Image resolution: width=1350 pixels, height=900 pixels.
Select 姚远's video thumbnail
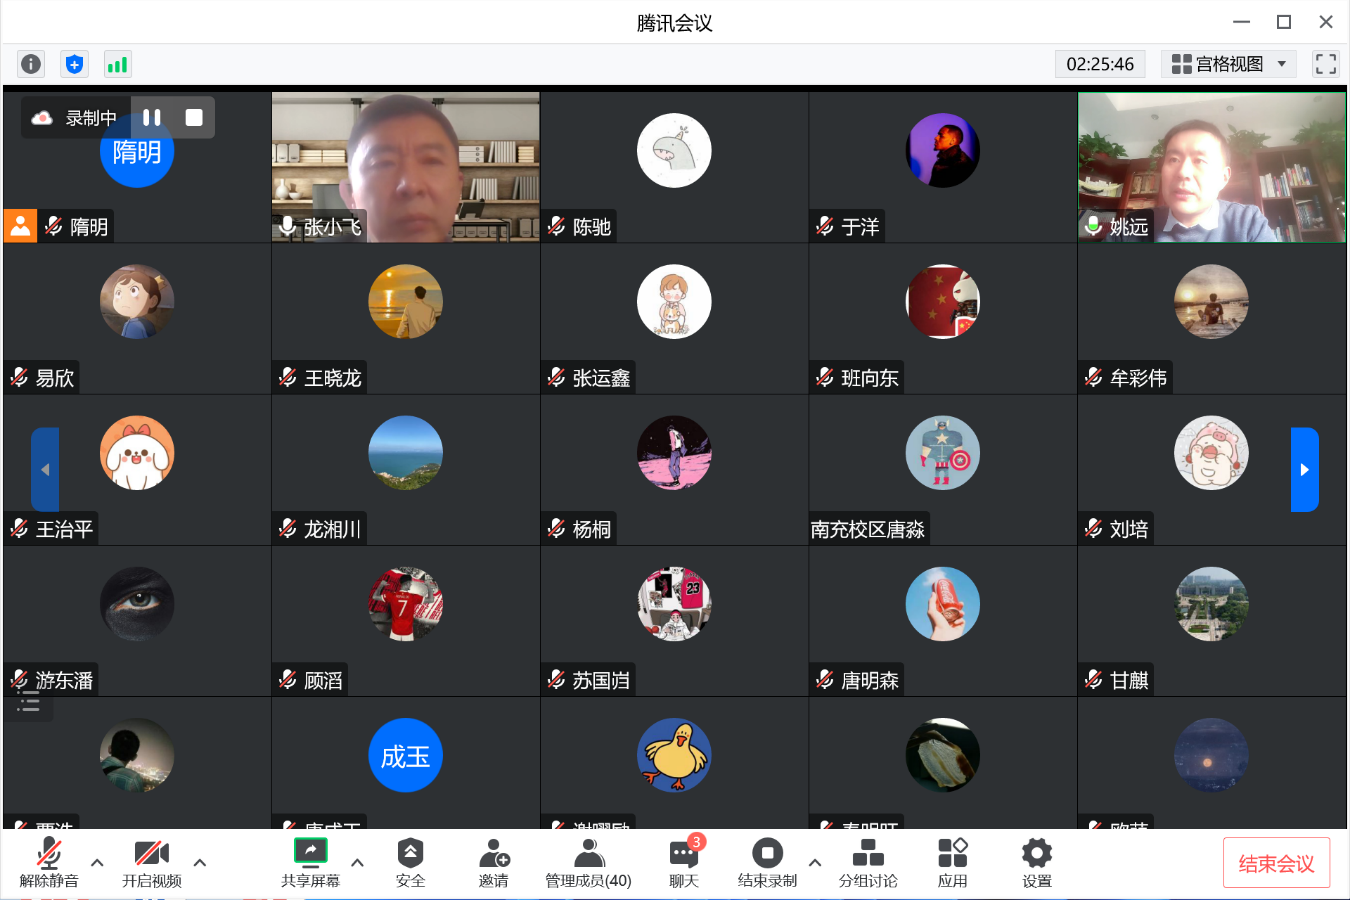coord(1211,167)
